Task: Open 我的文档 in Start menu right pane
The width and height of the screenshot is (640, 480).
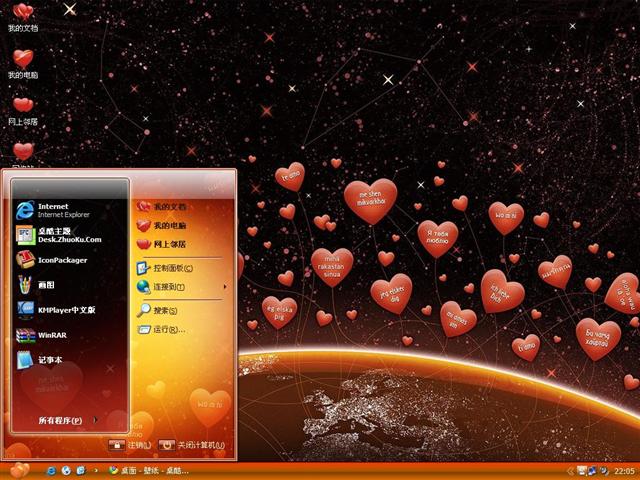Action: pos(162,207)
